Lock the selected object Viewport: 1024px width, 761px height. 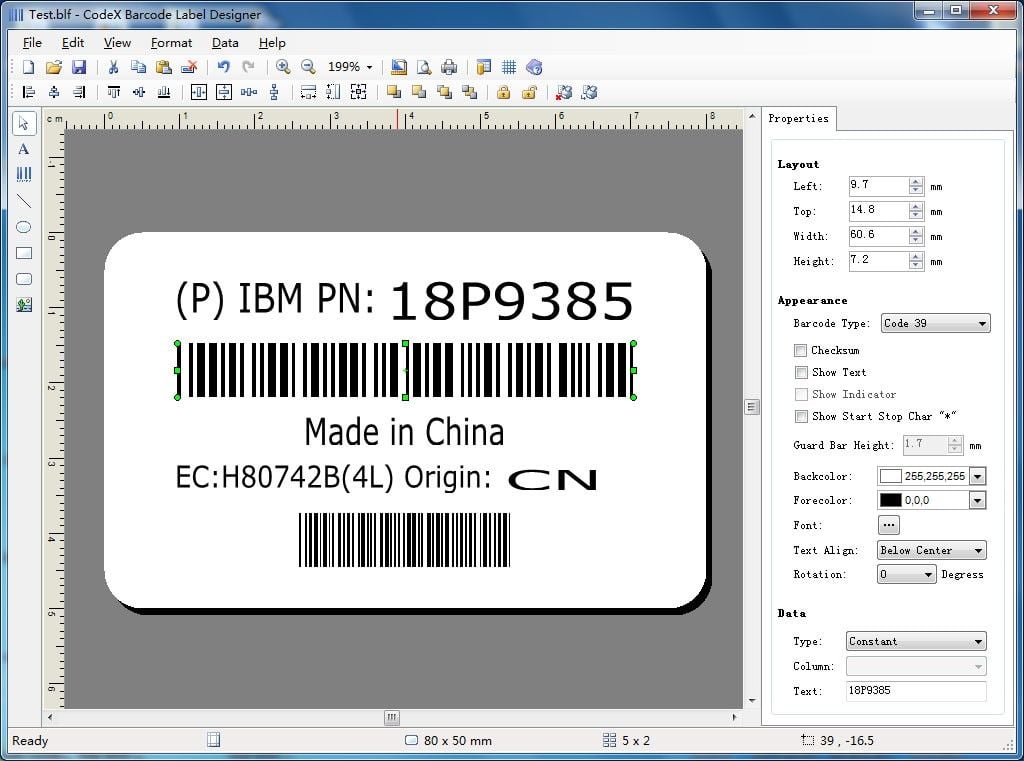(503, 92)
